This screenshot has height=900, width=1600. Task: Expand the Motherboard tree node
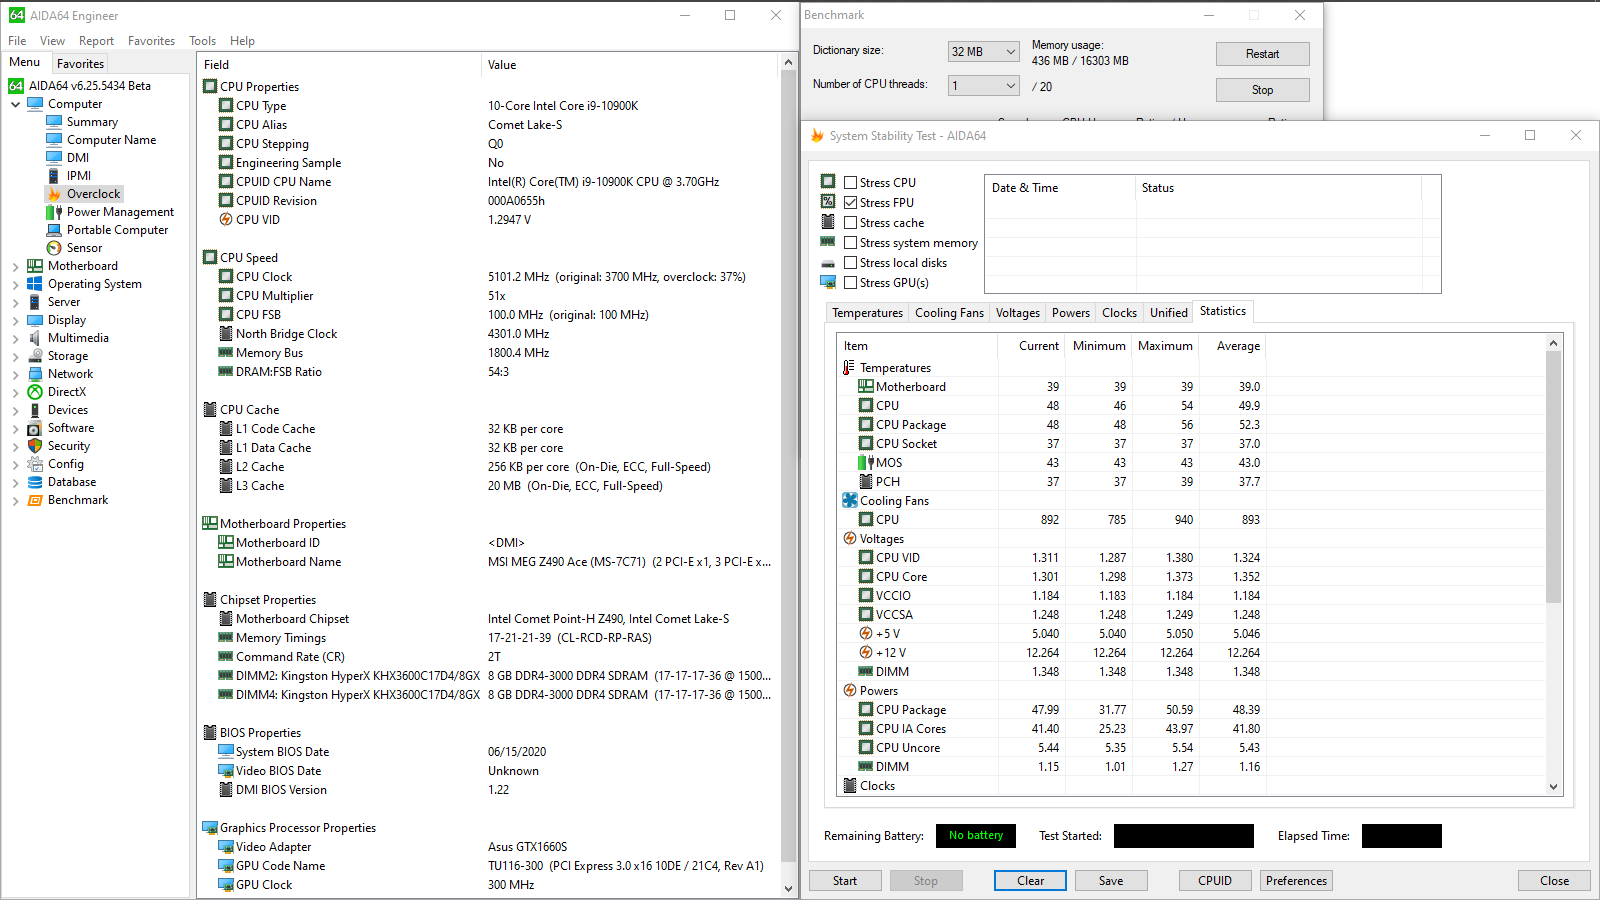[x=16, y=266]
